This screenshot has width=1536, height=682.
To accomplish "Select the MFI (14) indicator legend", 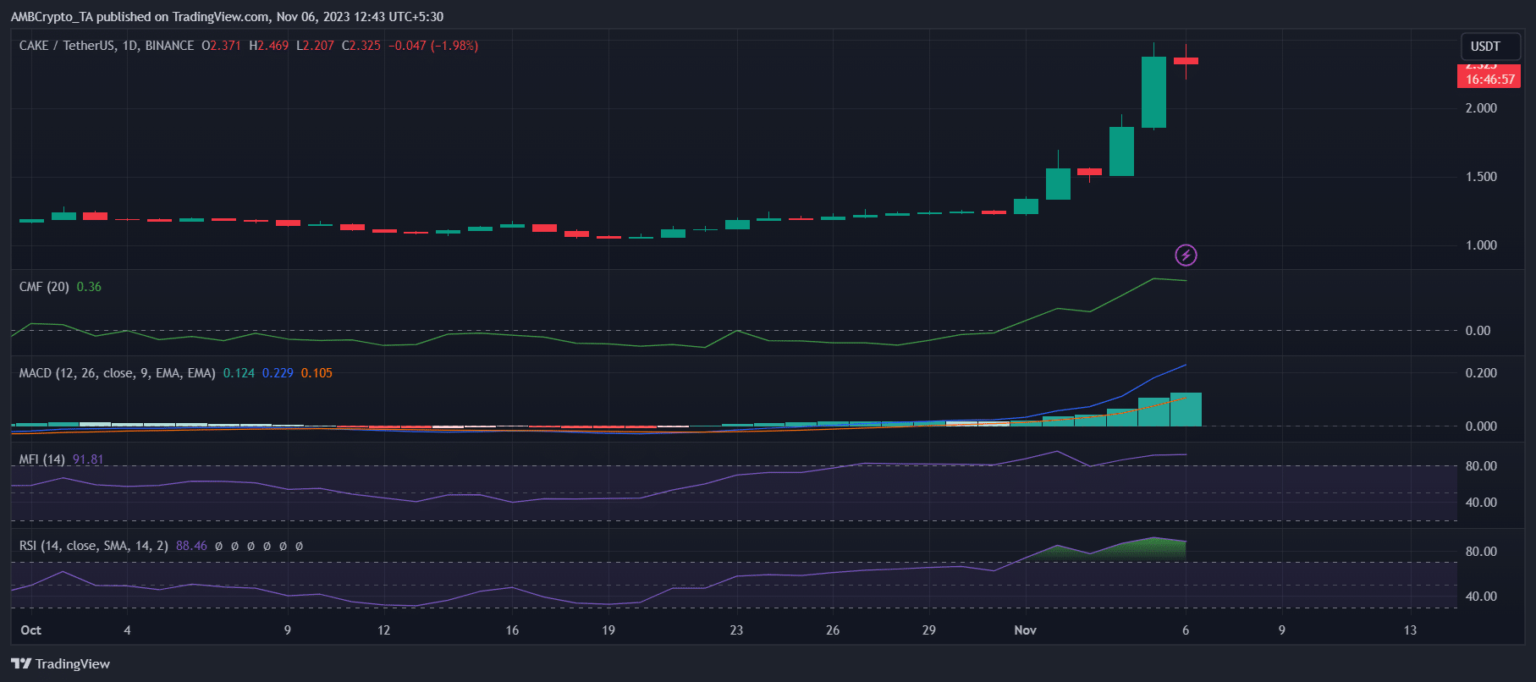I will [x=43, y=459].
